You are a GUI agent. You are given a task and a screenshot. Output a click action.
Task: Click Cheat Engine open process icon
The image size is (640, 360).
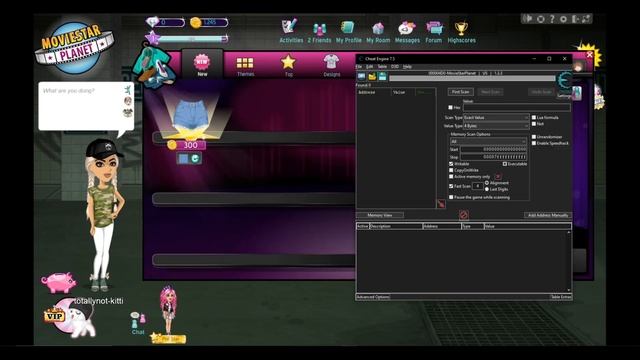[361, 76]
